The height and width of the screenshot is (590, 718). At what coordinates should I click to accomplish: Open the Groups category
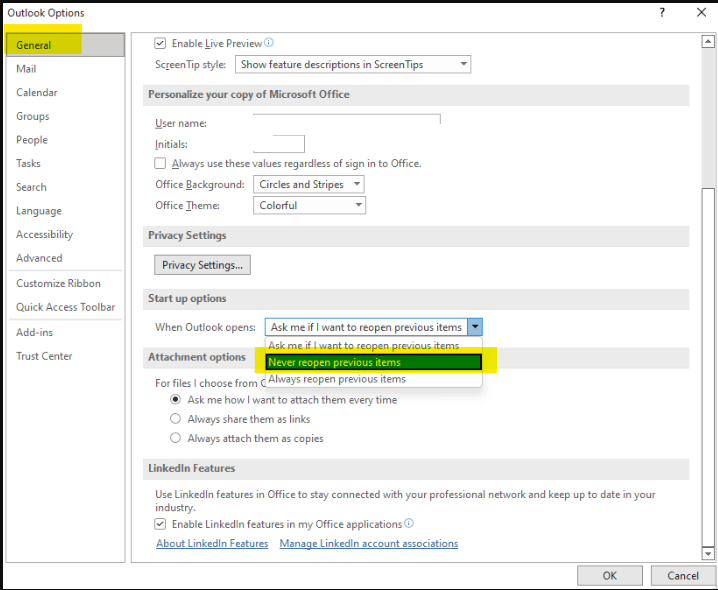(65, 116)
